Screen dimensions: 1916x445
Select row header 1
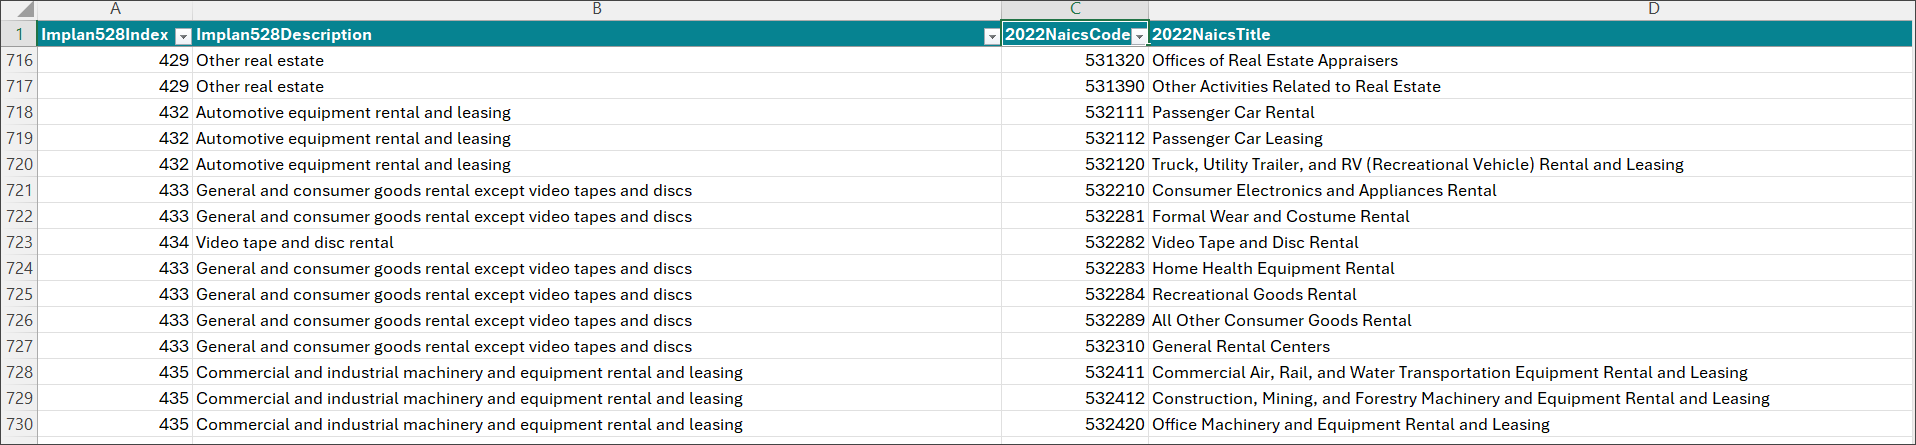pos(19,34)
